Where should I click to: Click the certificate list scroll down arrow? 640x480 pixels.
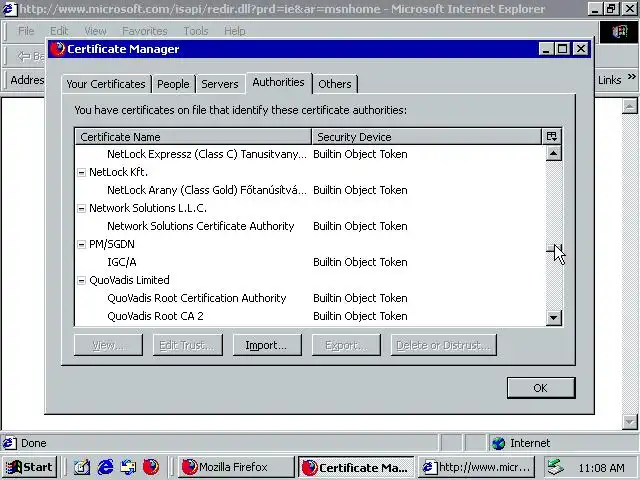click(553, 317)
